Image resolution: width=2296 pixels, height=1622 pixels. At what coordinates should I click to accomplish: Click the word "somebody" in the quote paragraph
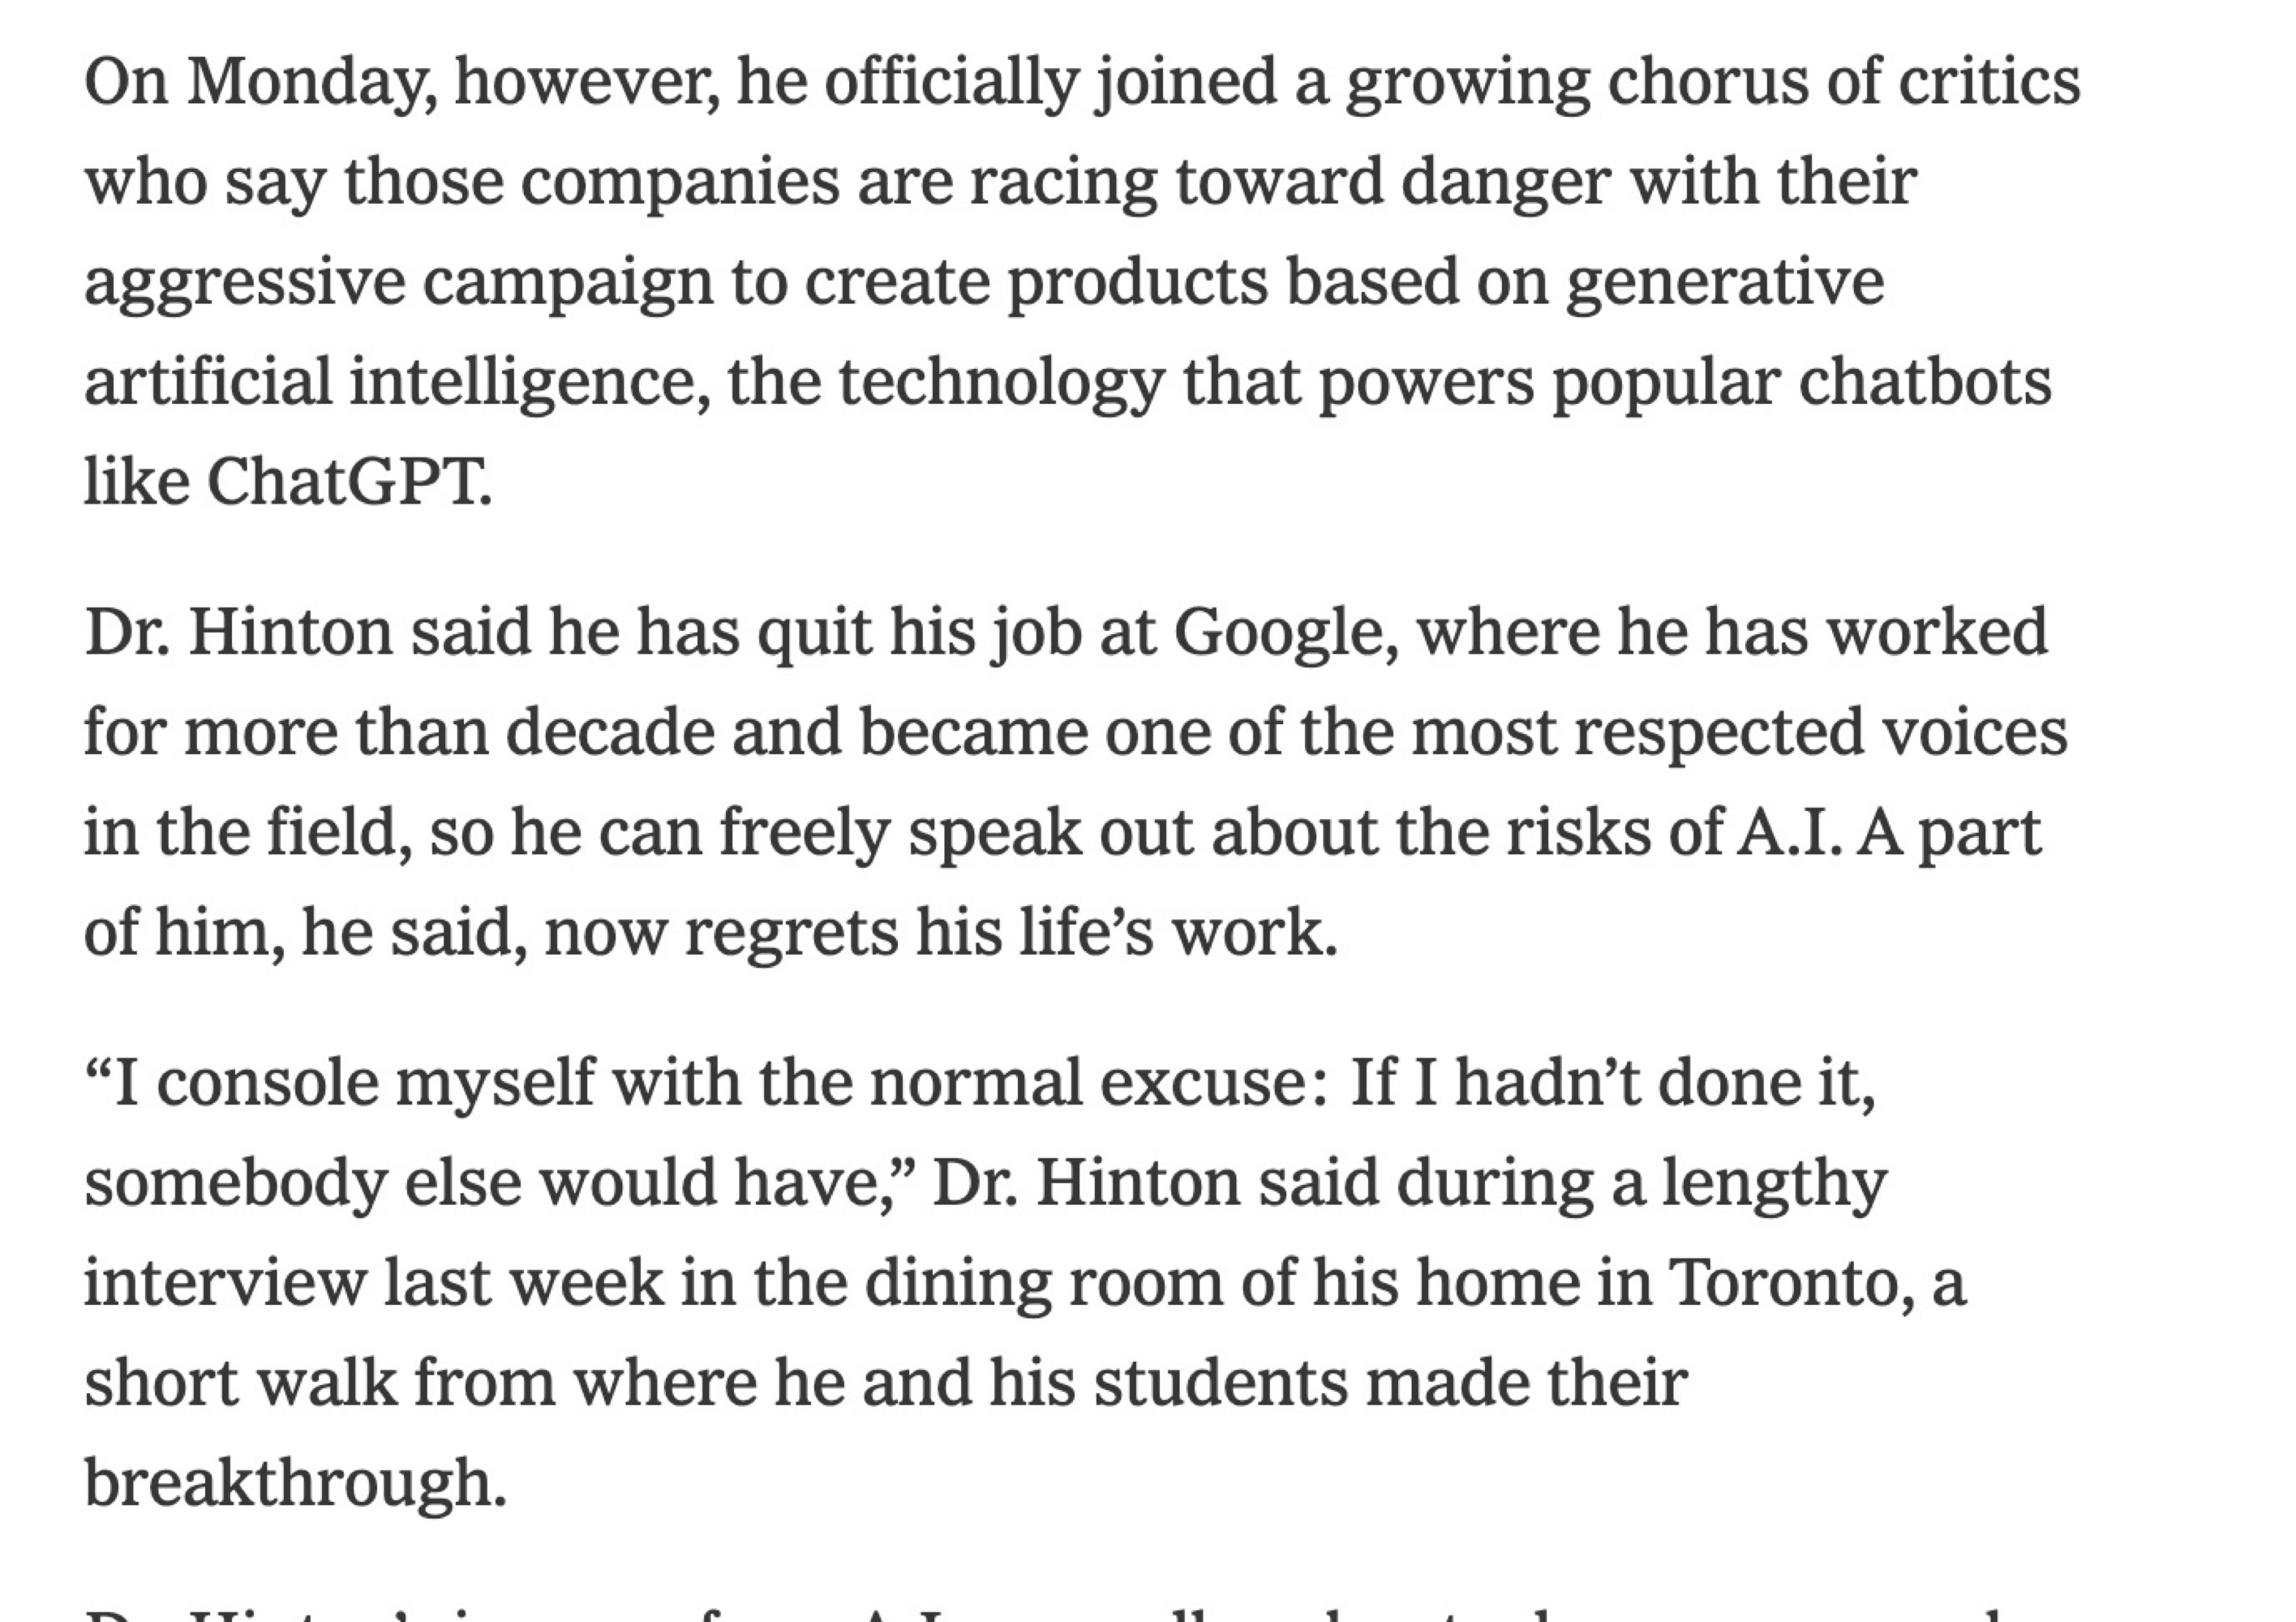click(235, 1183)
